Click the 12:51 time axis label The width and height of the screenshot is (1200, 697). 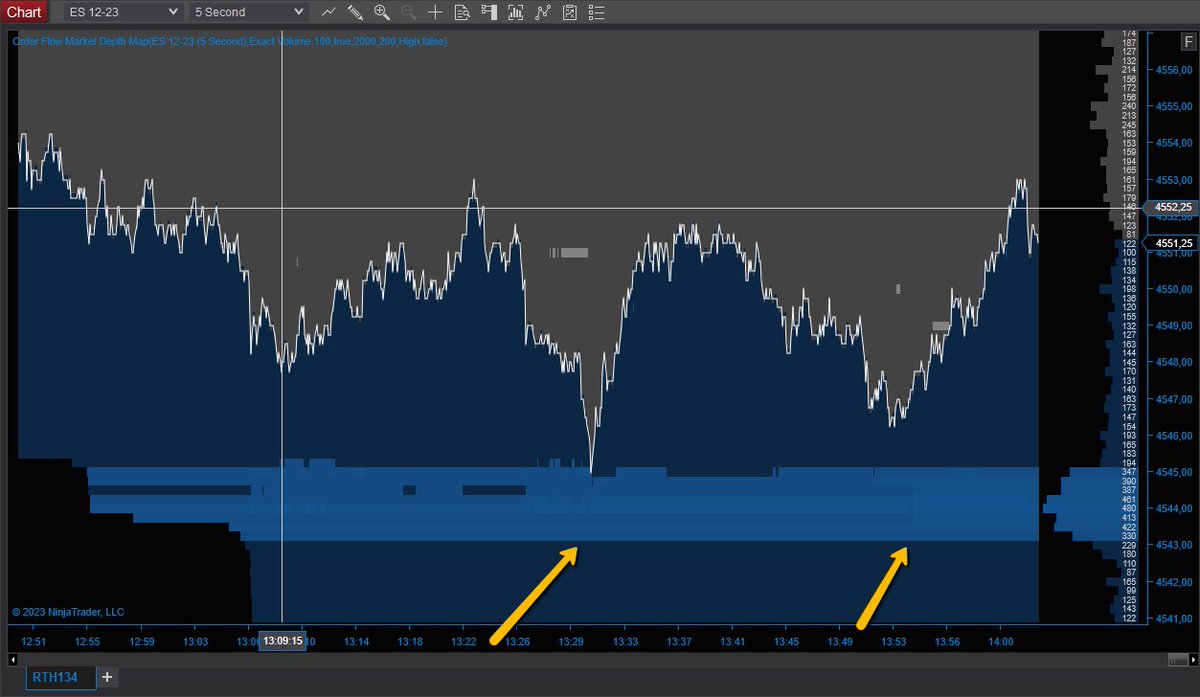[34, 641]
